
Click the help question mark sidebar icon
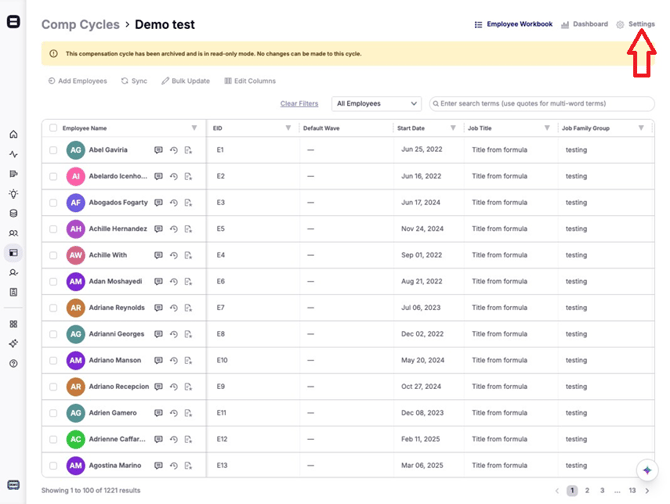(x=13, y=363)
